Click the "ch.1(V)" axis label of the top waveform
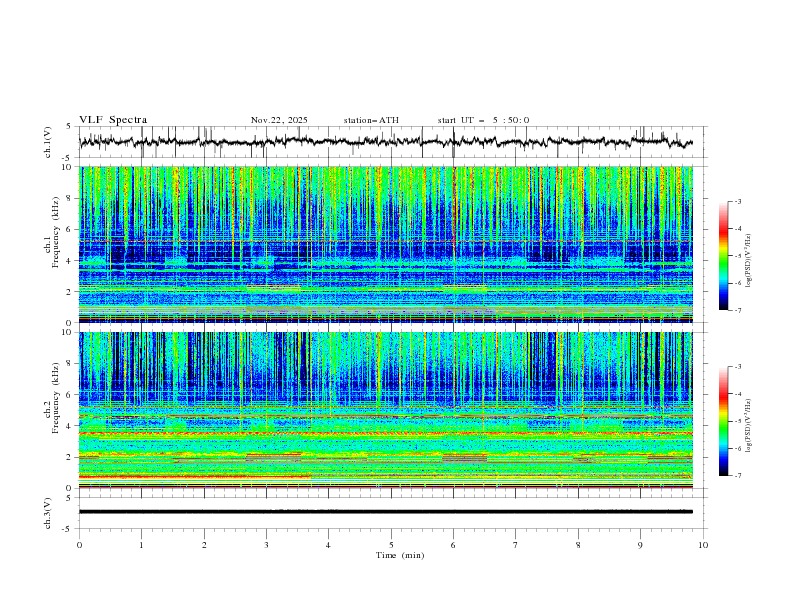 click(48, 142)
